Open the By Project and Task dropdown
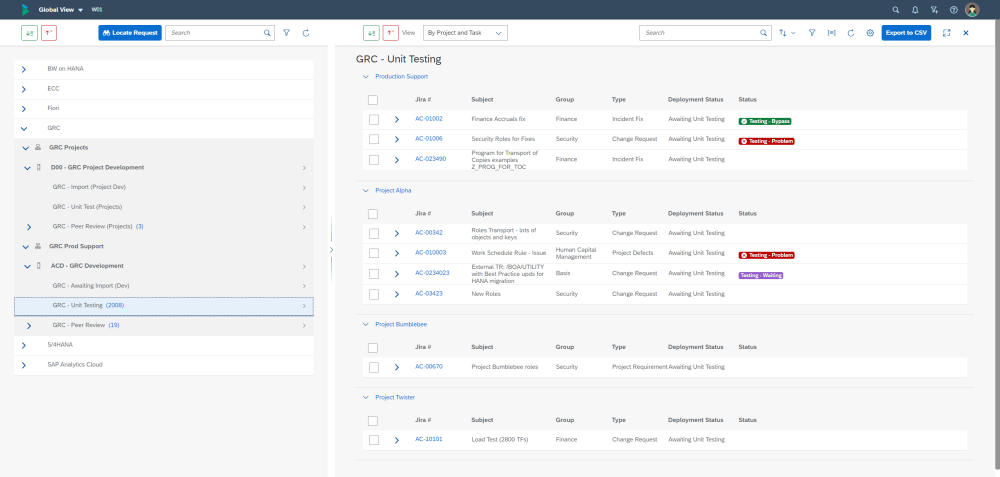 tap(465, 33)
